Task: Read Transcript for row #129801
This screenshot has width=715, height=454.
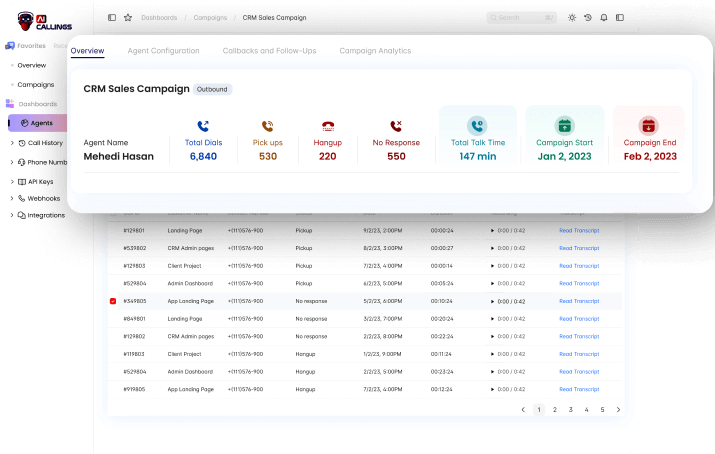Action: pos(579,231)
